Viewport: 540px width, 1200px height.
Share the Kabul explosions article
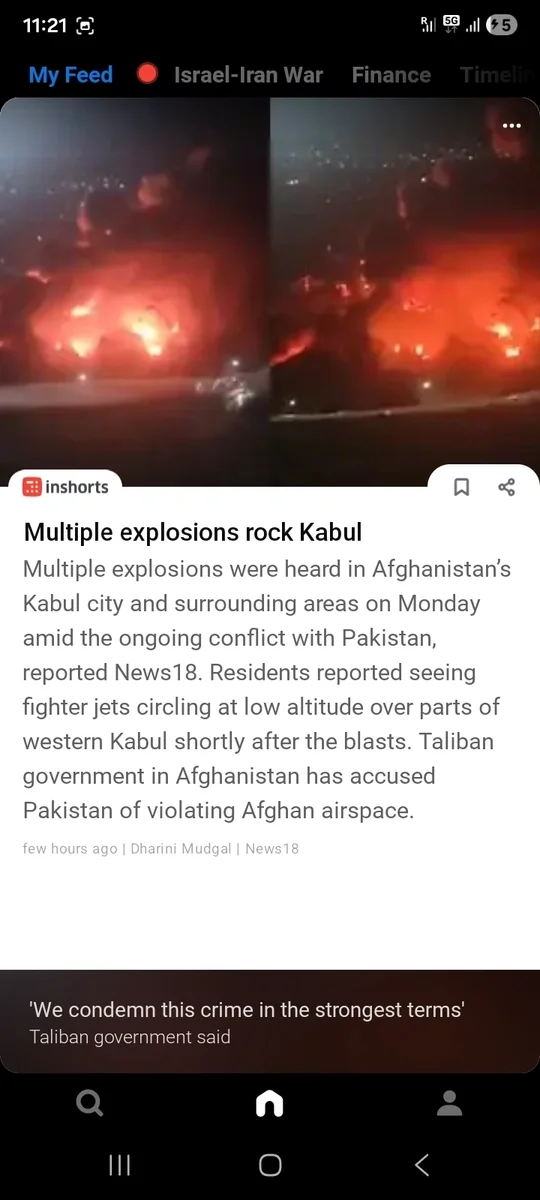[x=506, y=487]
